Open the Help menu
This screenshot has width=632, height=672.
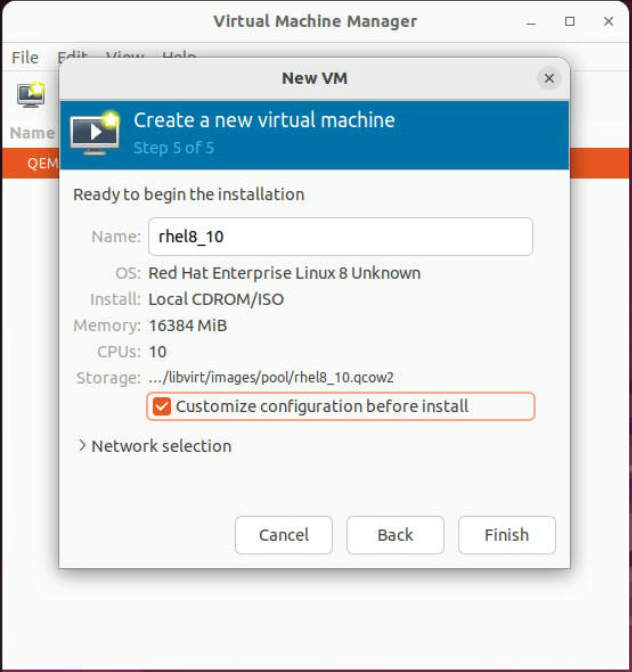178,58
